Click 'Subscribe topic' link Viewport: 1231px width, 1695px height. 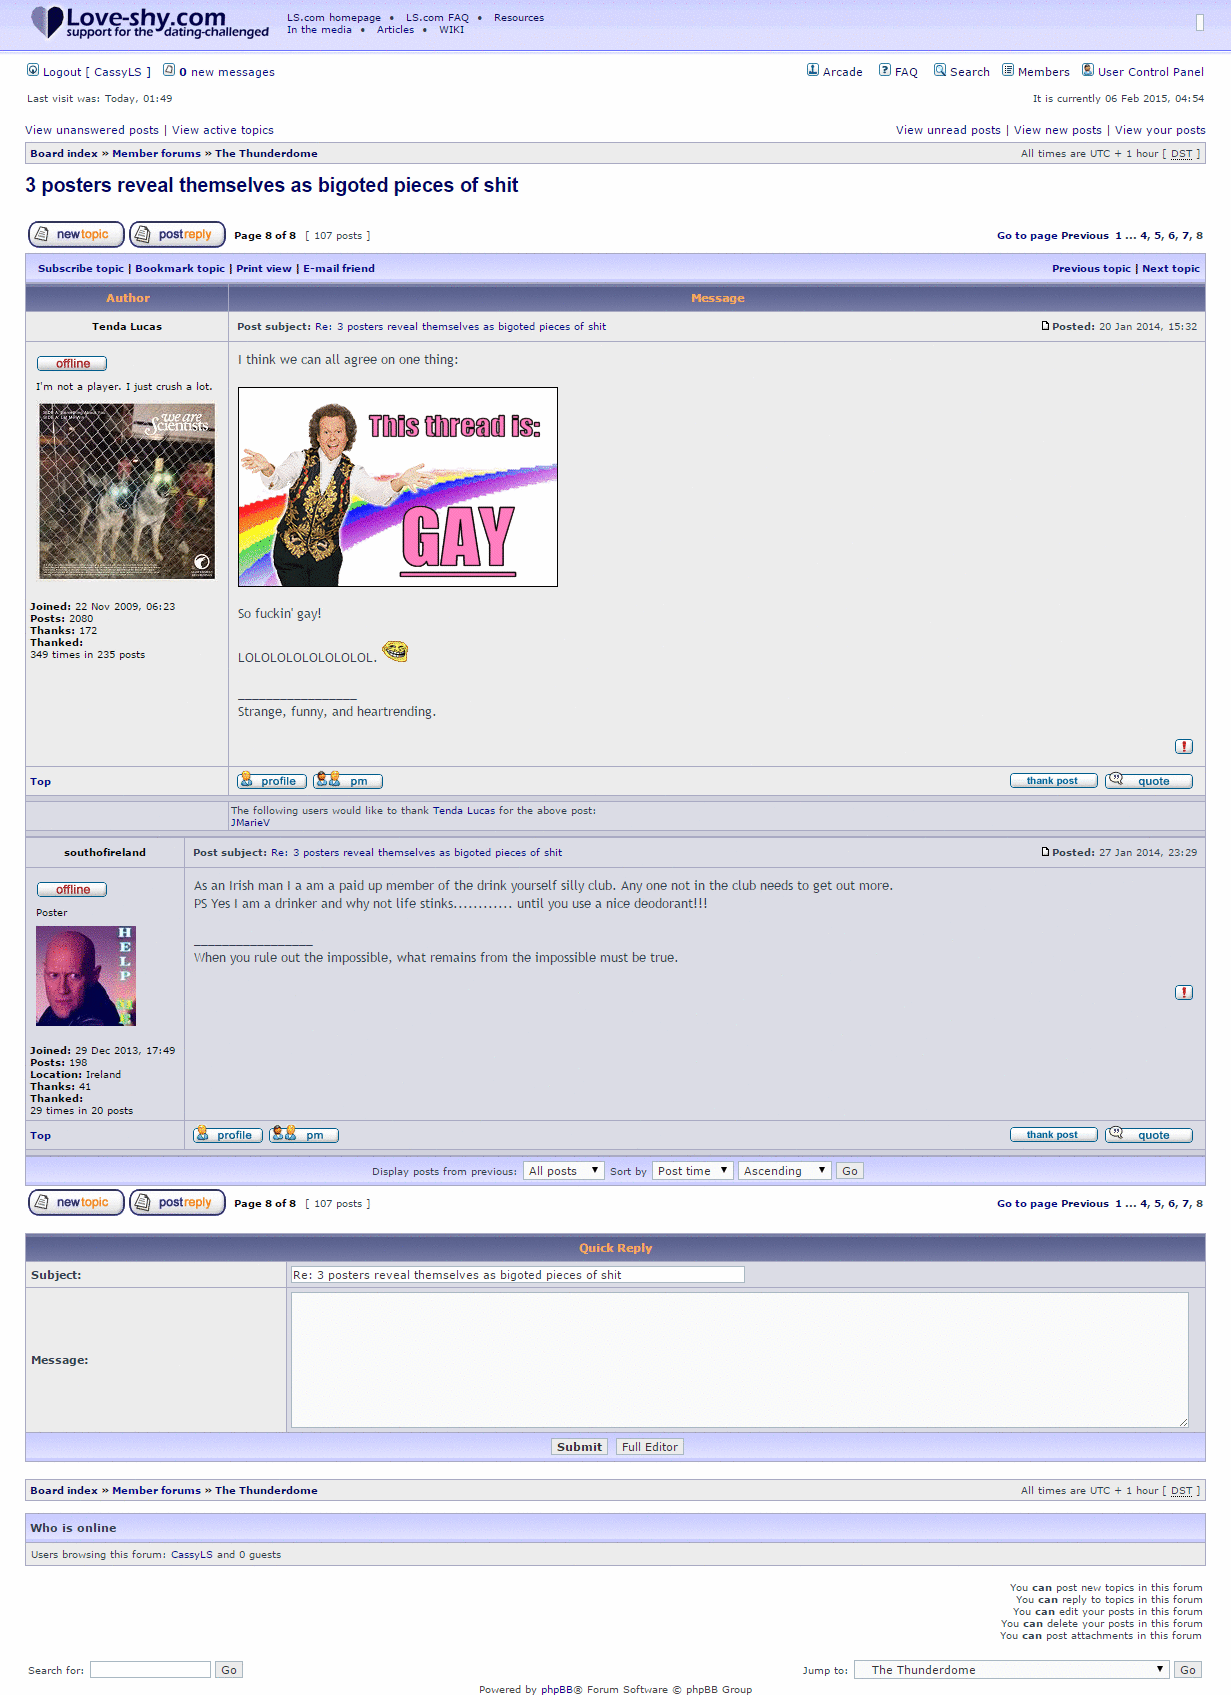[81, 268]
